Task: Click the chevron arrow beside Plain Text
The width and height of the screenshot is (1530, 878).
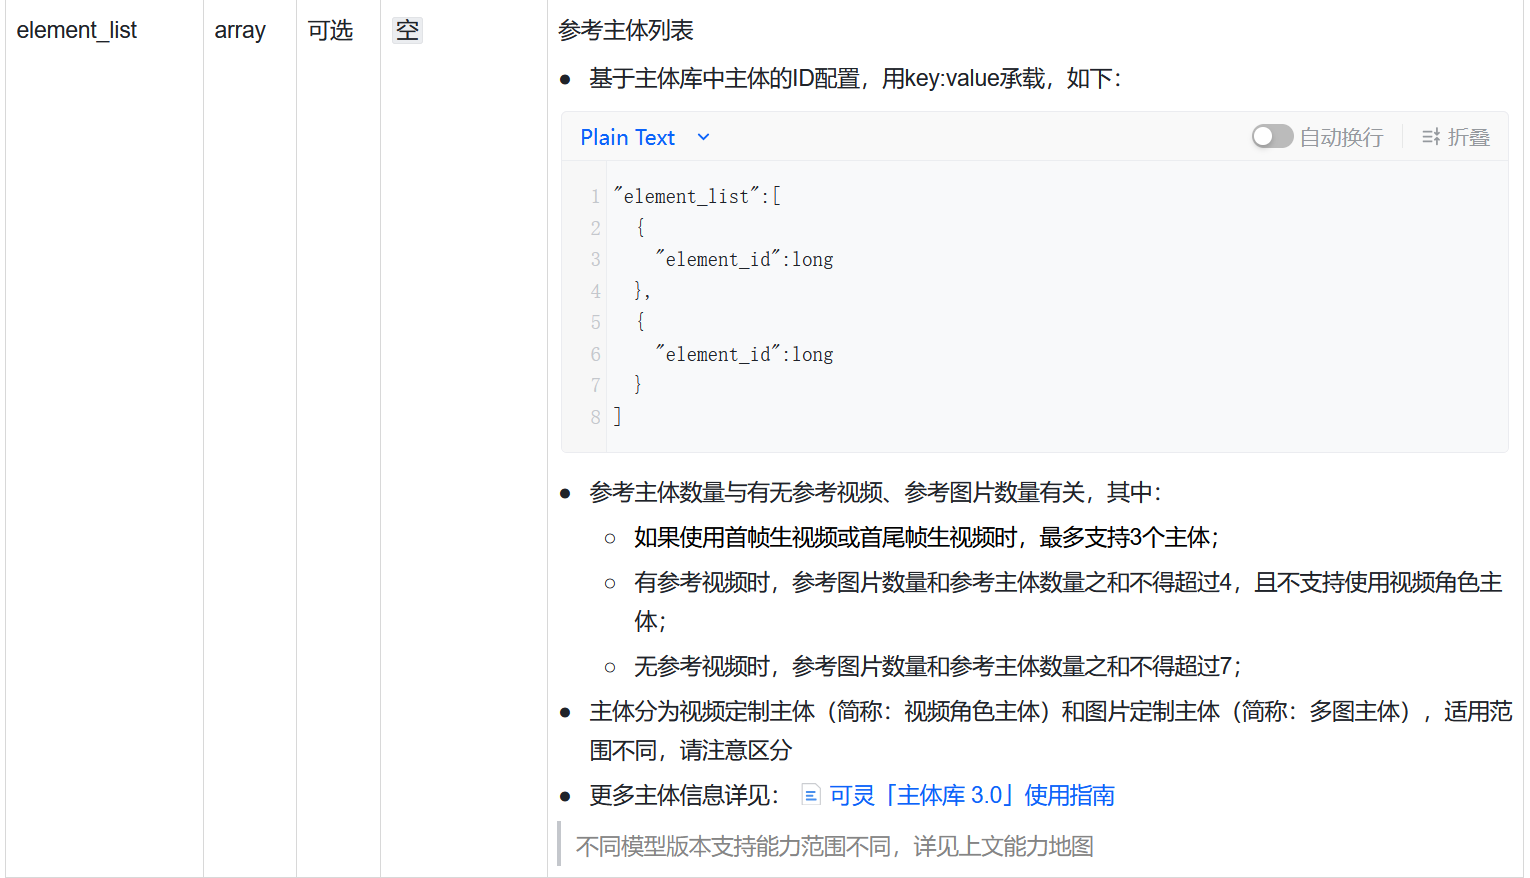Action: pos(703,137)
